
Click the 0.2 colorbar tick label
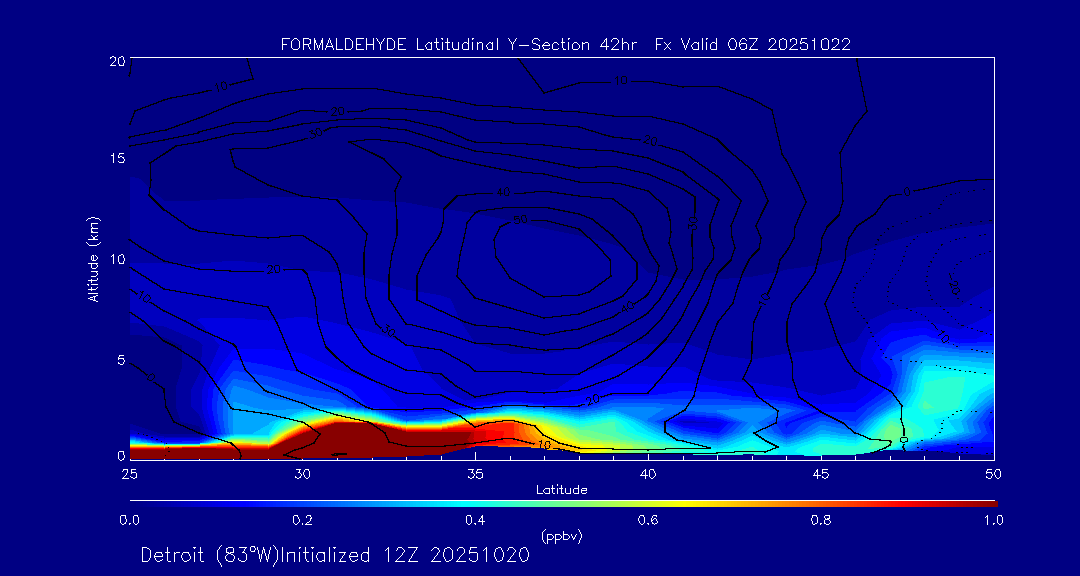pyautogui.click(x=302, y=520)
